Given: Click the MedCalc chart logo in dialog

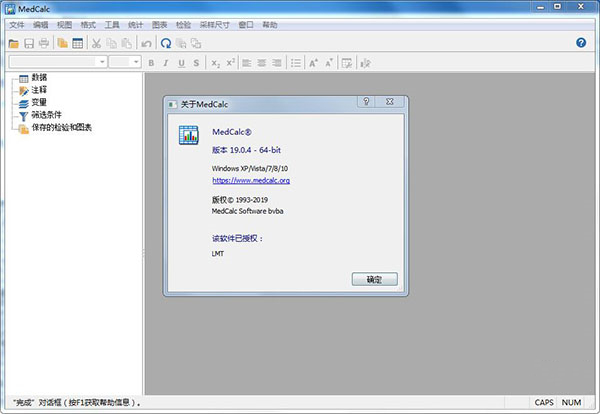Looking at the screenshot, I should (x=189, y=135).
